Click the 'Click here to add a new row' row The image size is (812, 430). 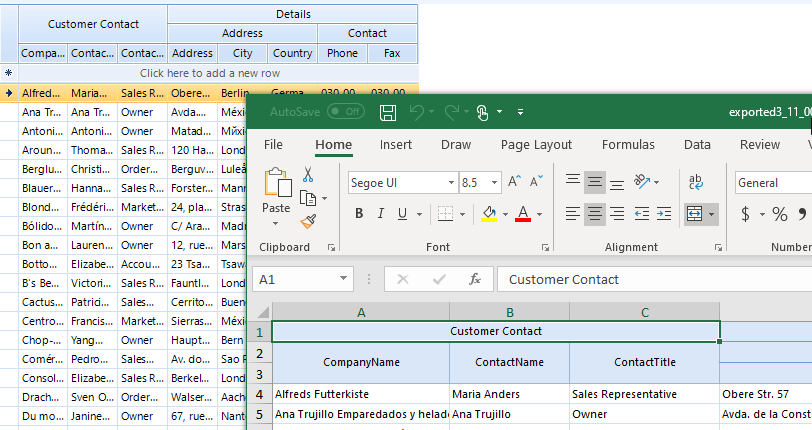coord(210,73)
